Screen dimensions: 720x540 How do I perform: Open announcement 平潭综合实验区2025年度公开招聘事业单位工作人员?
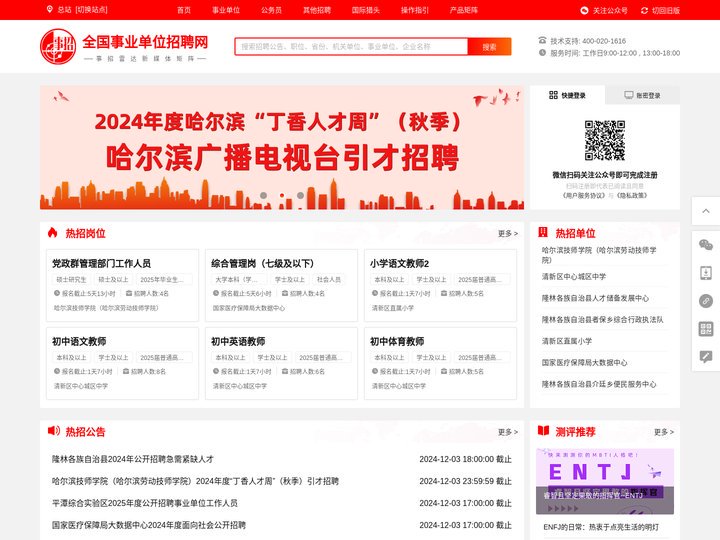pos(145,503)
